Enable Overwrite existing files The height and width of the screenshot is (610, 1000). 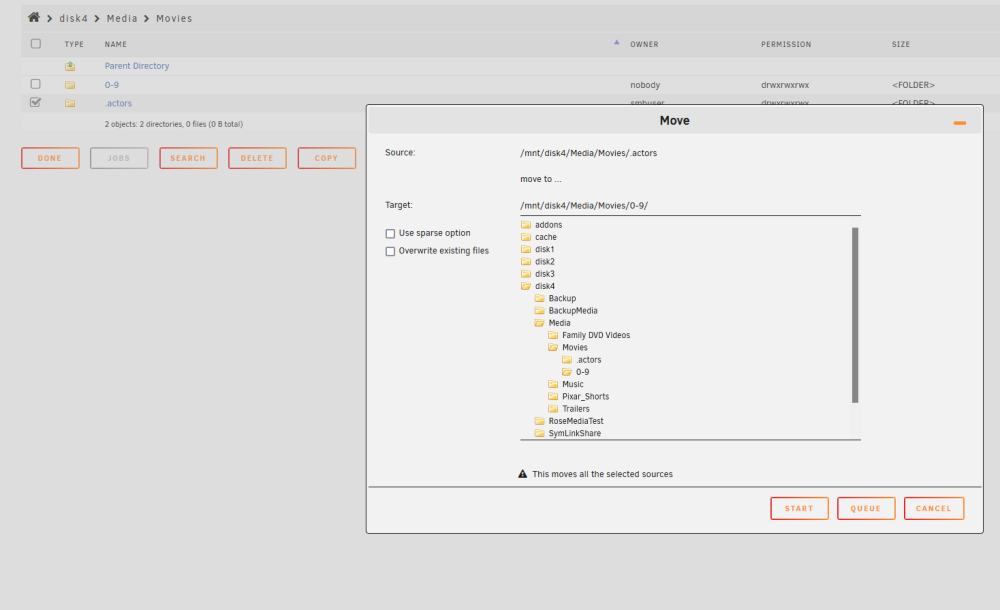click(390, 251)
